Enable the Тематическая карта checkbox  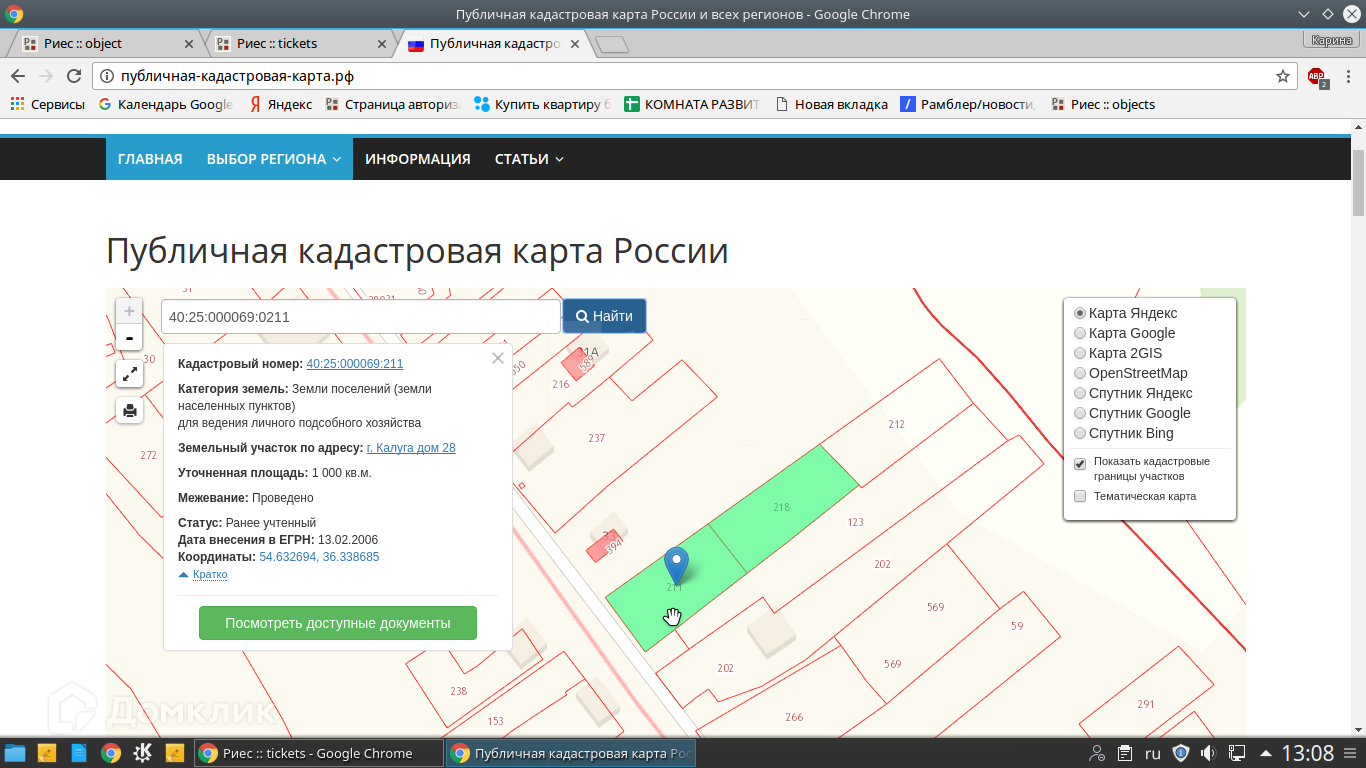[1080, 496]
